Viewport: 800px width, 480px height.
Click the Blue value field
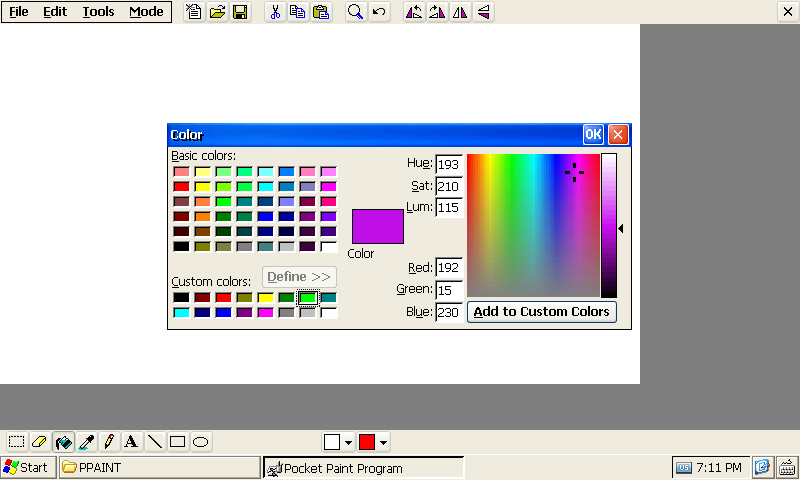(x=449, y=312)
